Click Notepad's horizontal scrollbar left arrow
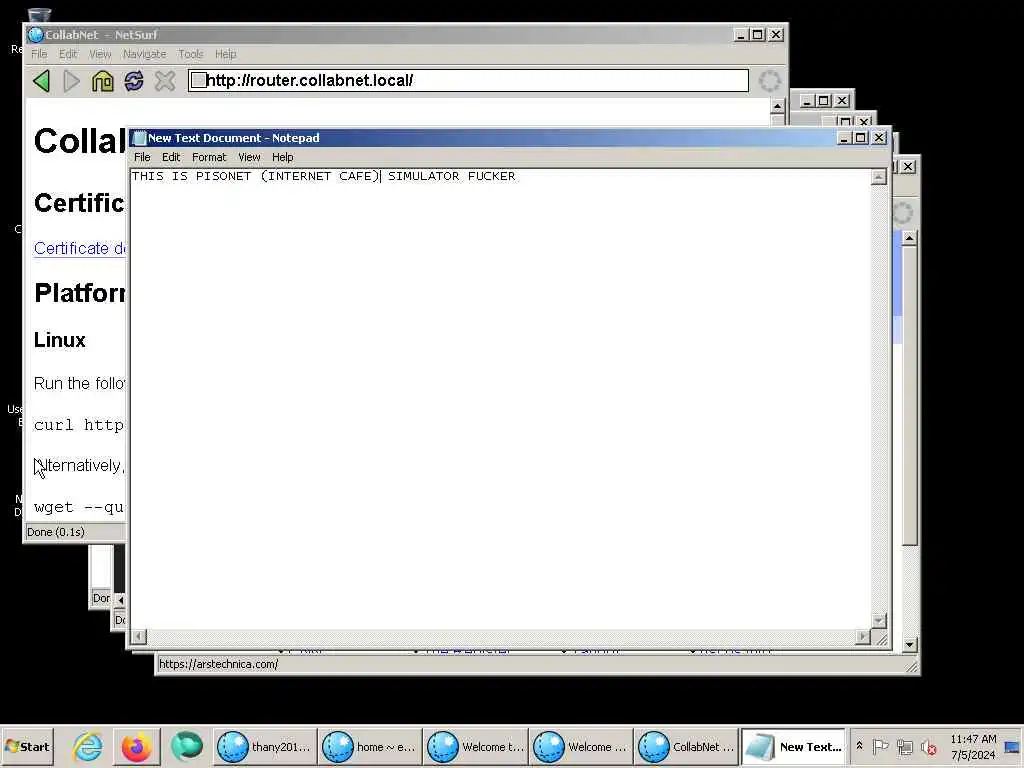The width and height of the screenshot is (1024, 768). (138, 636)
